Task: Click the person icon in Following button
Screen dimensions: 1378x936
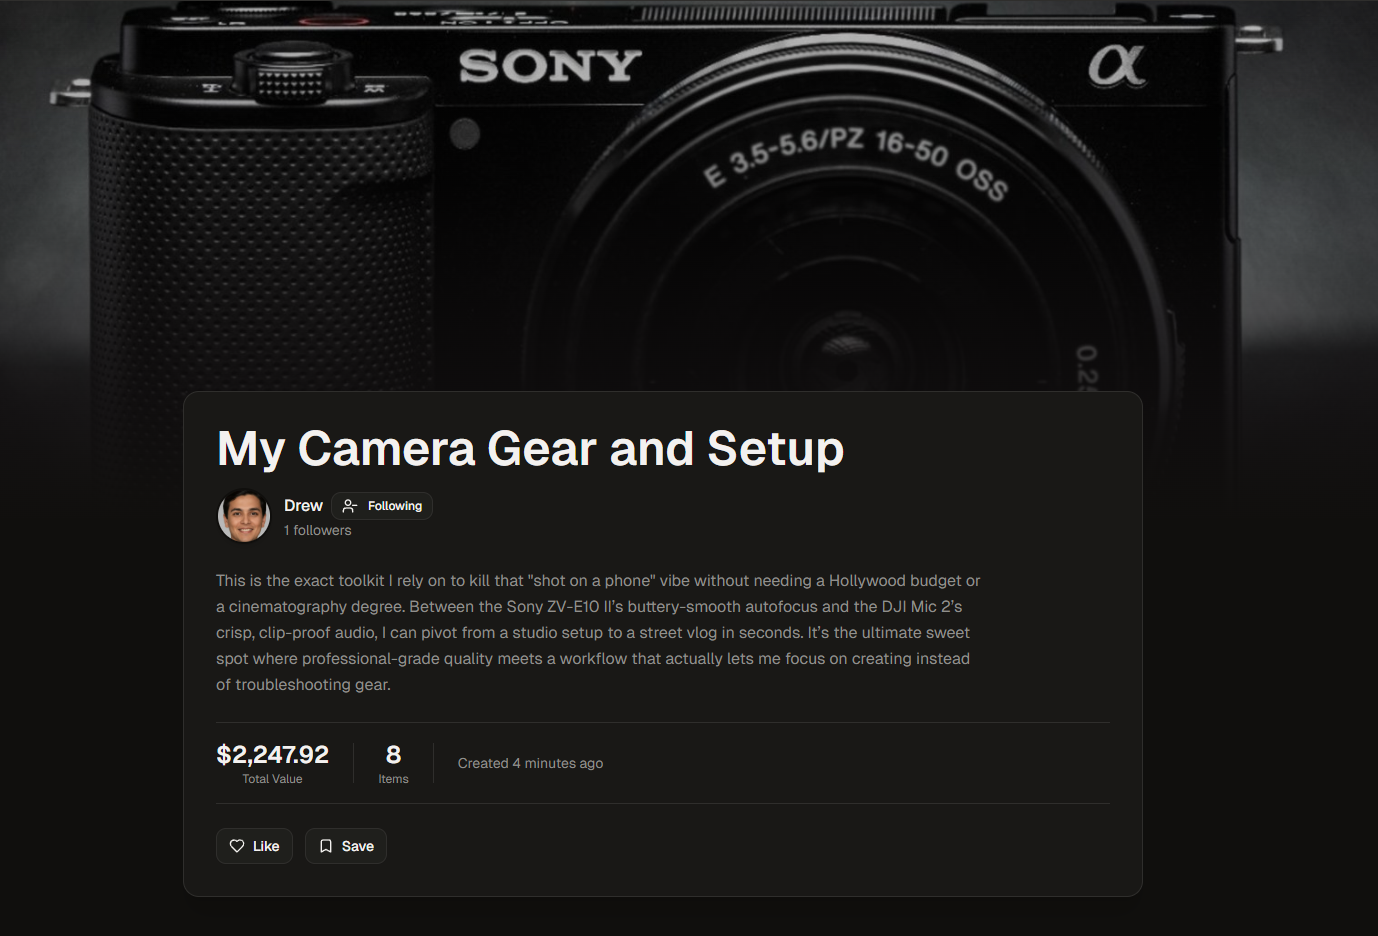Action: click(349, 506)
